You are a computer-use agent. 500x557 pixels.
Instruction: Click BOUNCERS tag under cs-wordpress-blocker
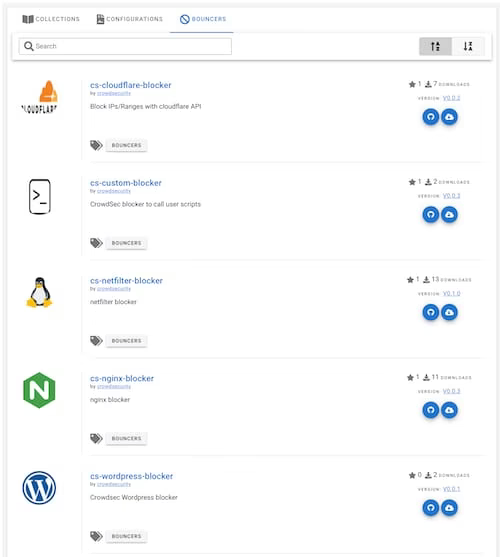126,536
